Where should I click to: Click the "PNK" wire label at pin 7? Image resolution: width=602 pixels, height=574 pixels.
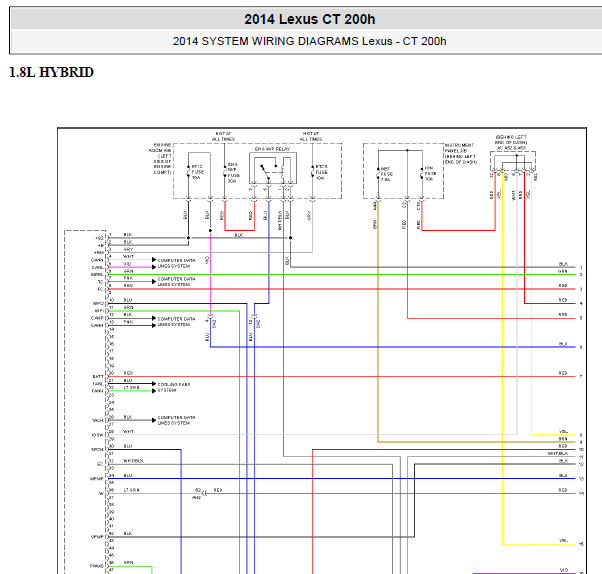click(x=128, y=278)
